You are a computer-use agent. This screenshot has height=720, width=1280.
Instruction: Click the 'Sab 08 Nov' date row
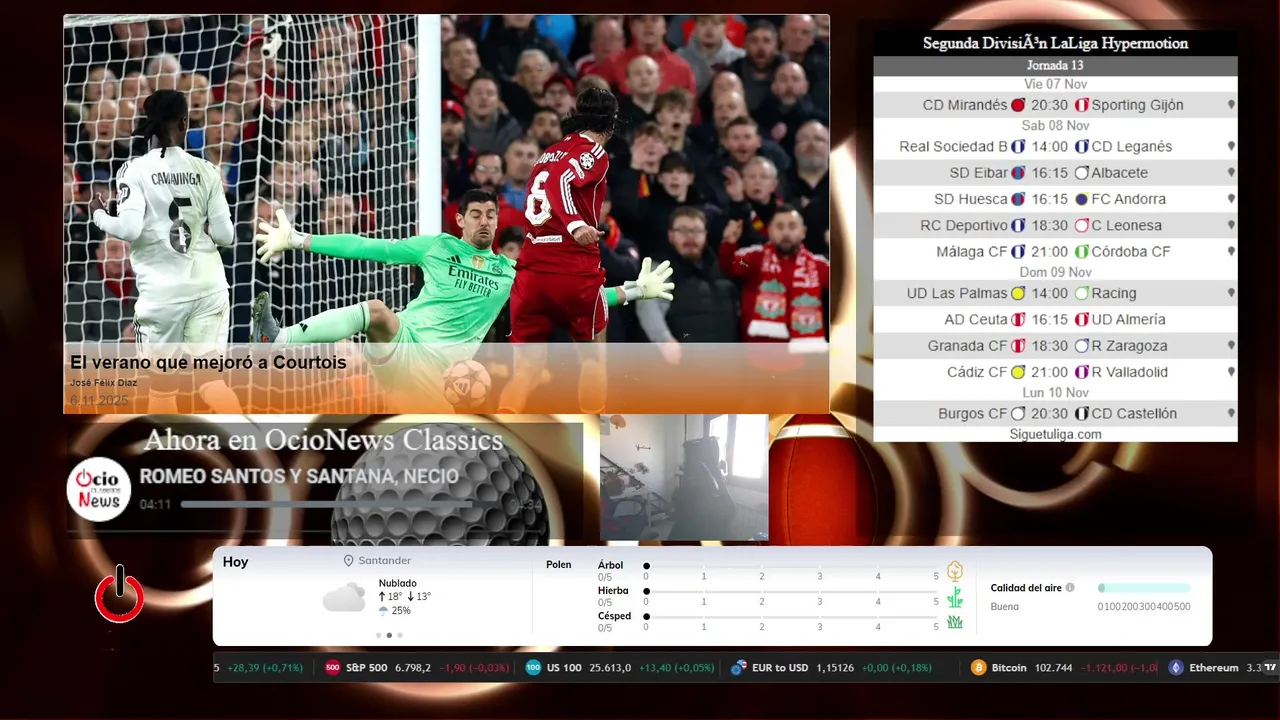1055,126
